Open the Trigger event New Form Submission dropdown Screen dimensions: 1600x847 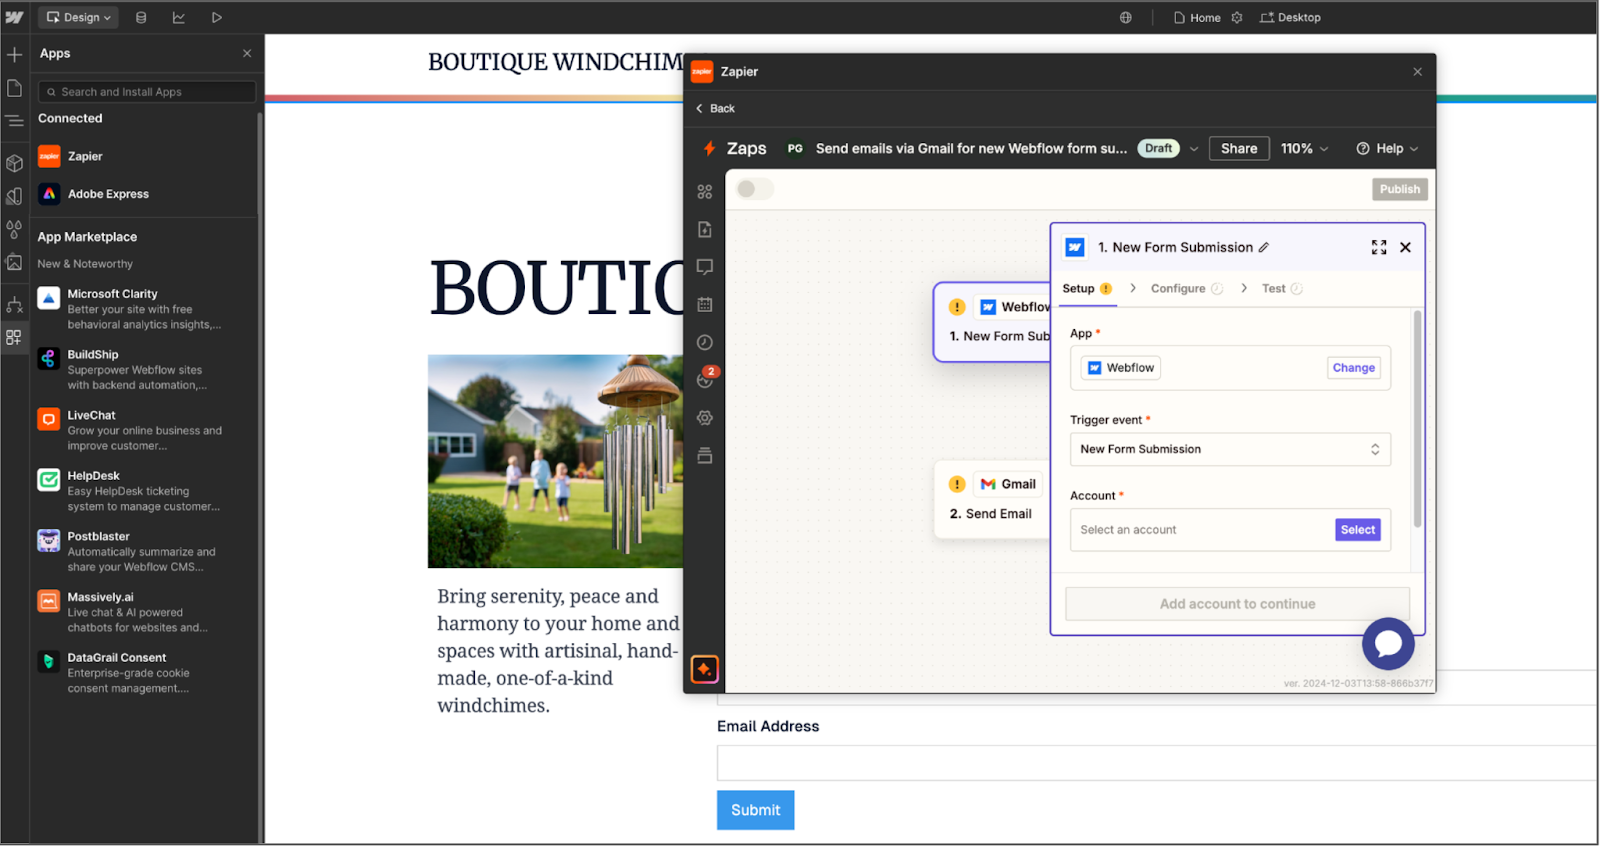(1230, 450)
